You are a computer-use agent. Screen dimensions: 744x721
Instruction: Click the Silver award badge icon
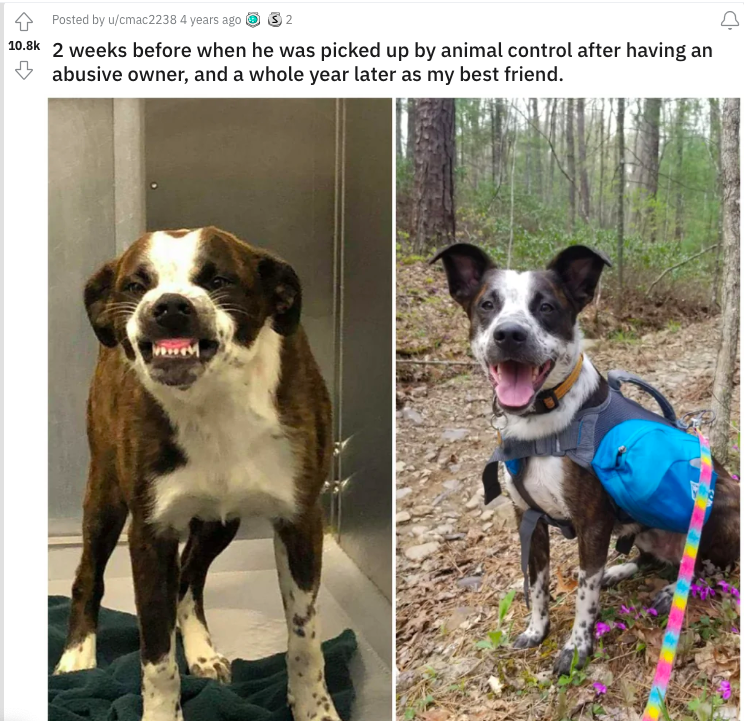click(x=275, y=20)
